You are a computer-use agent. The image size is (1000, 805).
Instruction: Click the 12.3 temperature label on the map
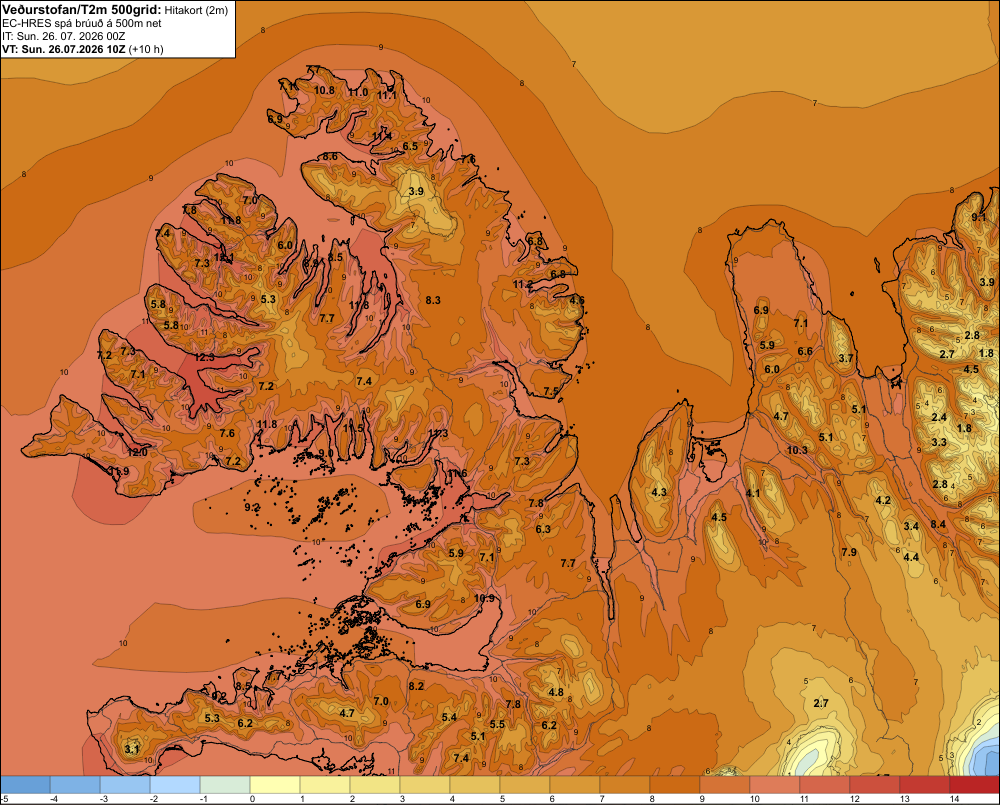tap(205, 357)
